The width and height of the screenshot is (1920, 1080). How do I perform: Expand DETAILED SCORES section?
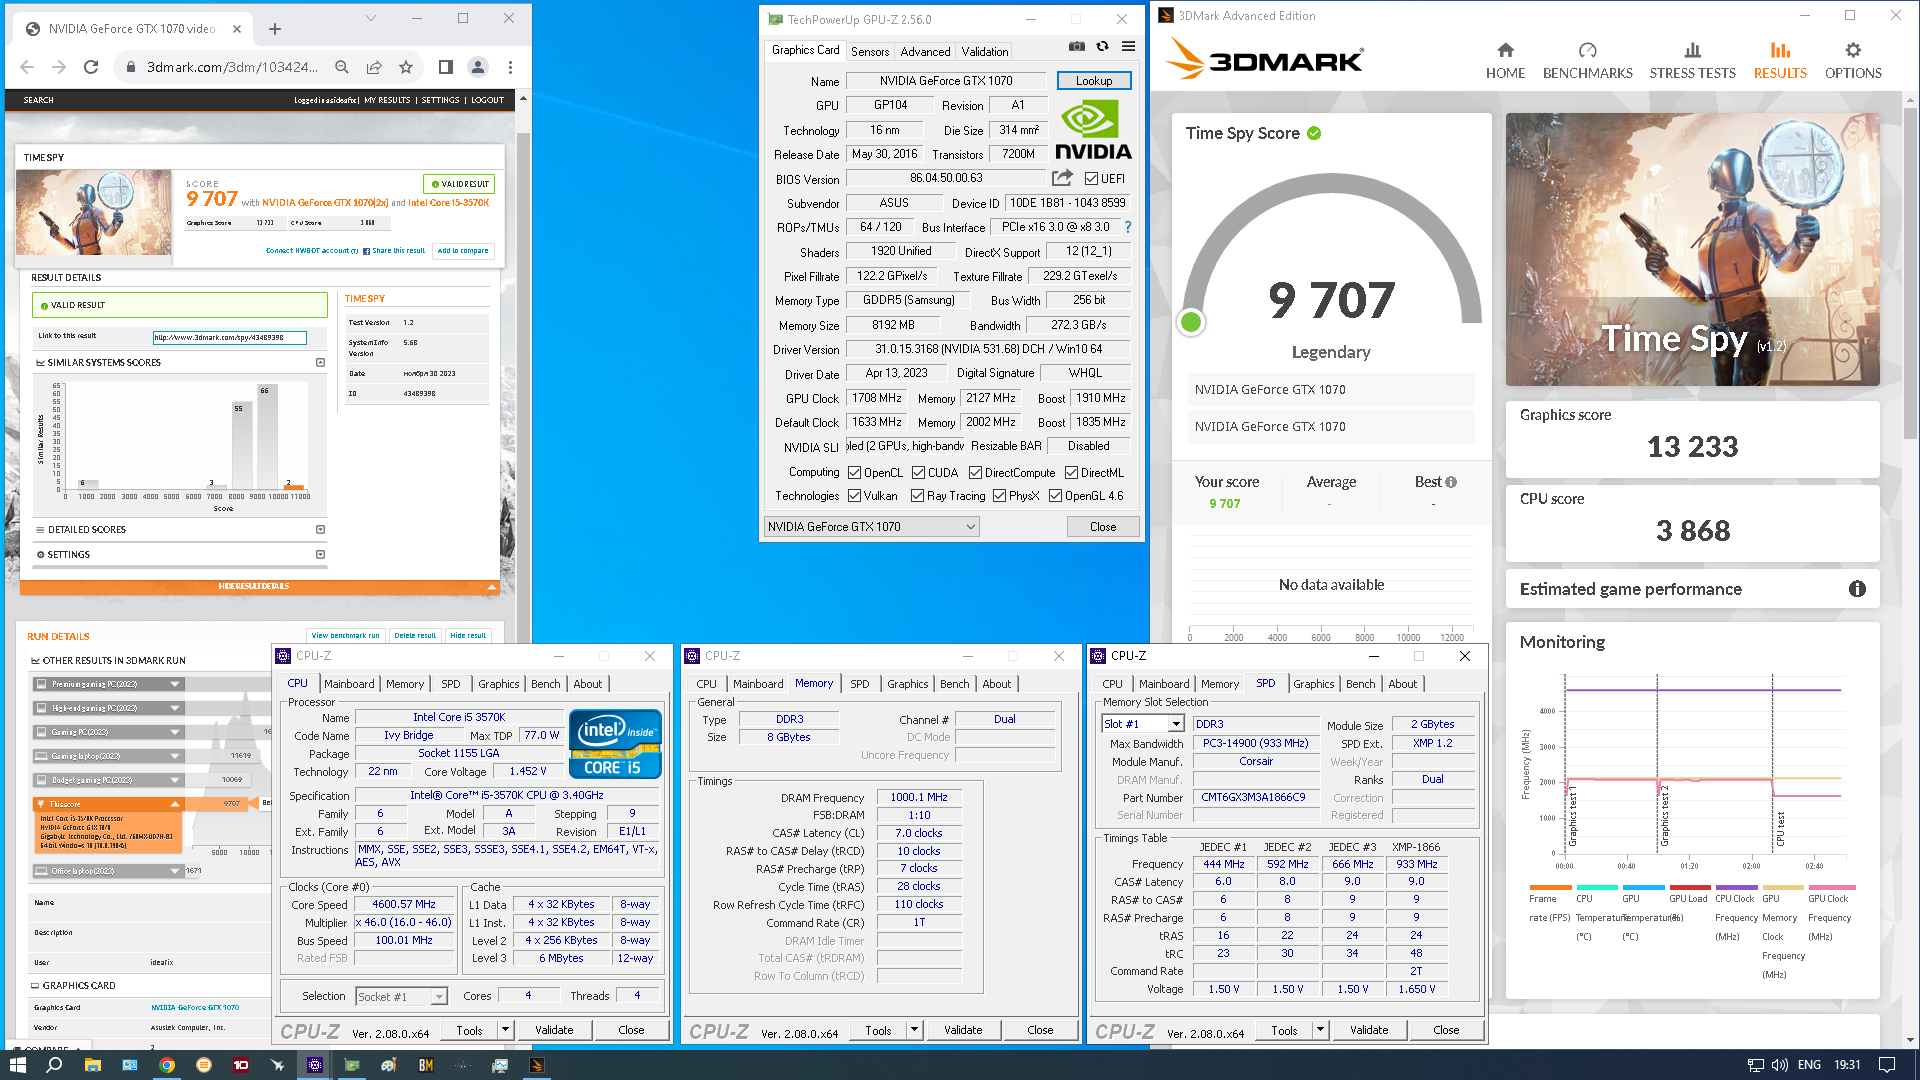[x=180, y=529]
